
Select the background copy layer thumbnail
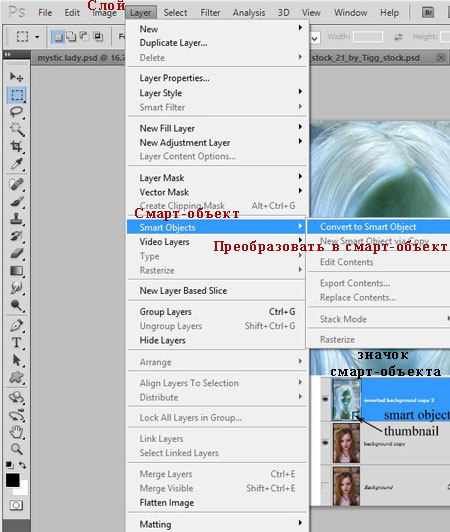346,443
